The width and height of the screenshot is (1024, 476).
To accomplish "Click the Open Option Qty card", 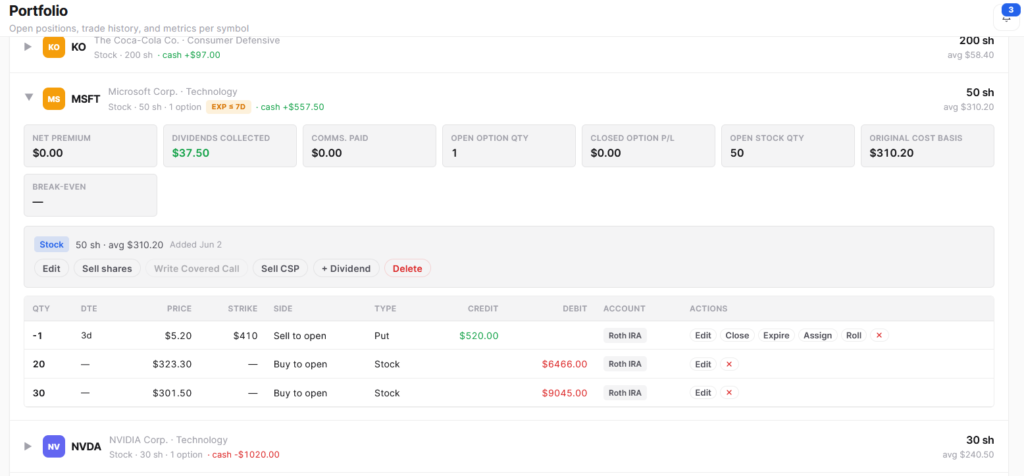I will (509, 146).
